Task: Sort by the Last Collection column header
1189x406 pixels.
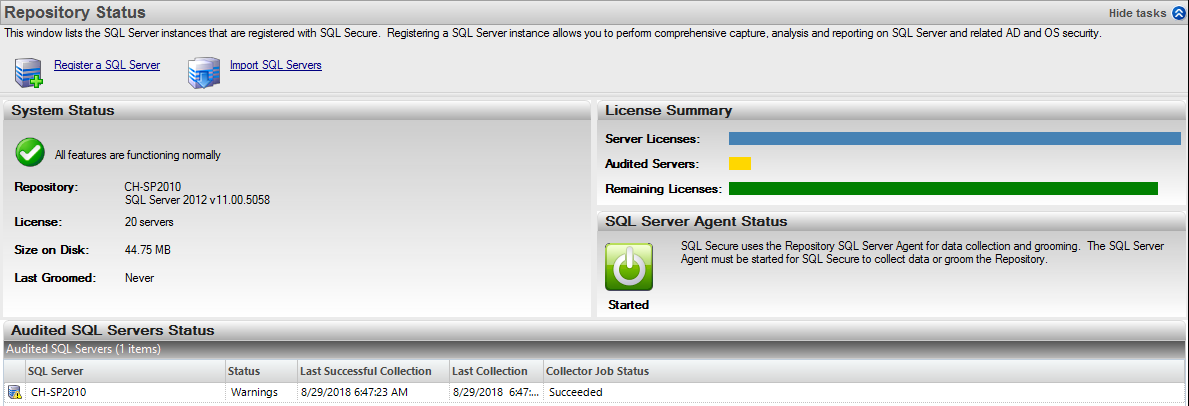Action: pos(490,371)
